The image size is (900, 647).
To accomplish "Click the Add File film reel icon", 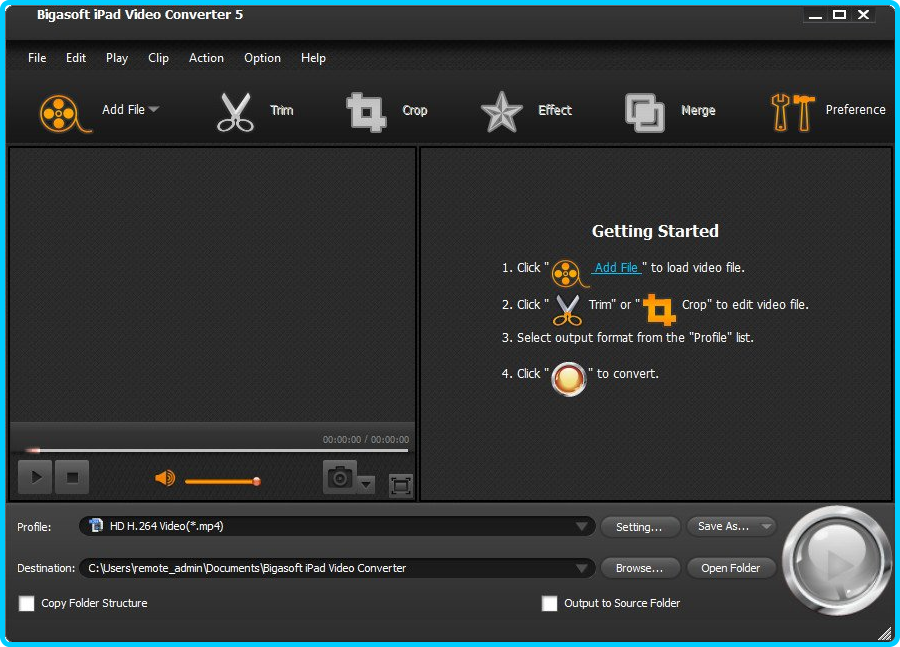I will (x=64, y=113).
